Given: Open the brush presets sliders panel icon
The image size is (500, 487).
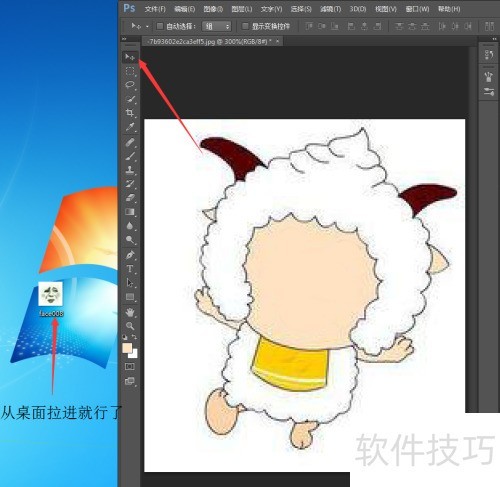Looking at the screenshot, I should [x=489, y=92].
